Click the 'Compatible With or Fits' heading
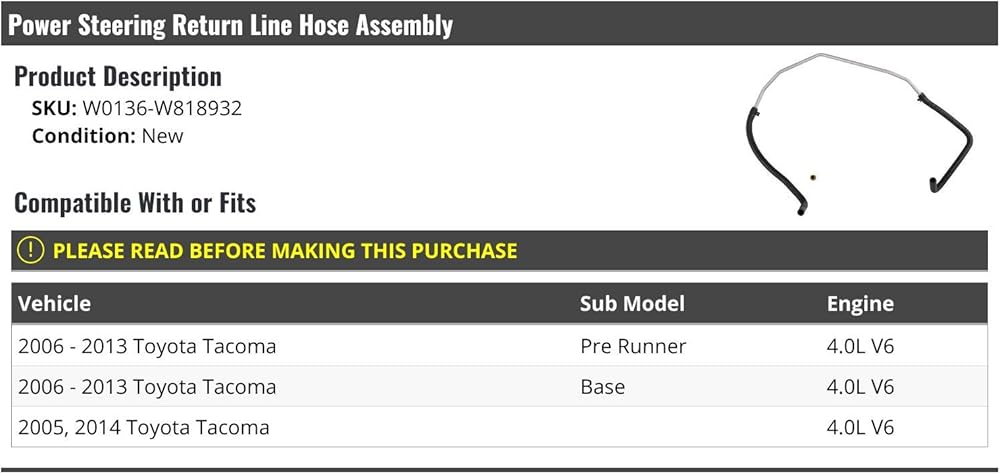Screen dimensions: 1000x474 [x=135, y=203]
